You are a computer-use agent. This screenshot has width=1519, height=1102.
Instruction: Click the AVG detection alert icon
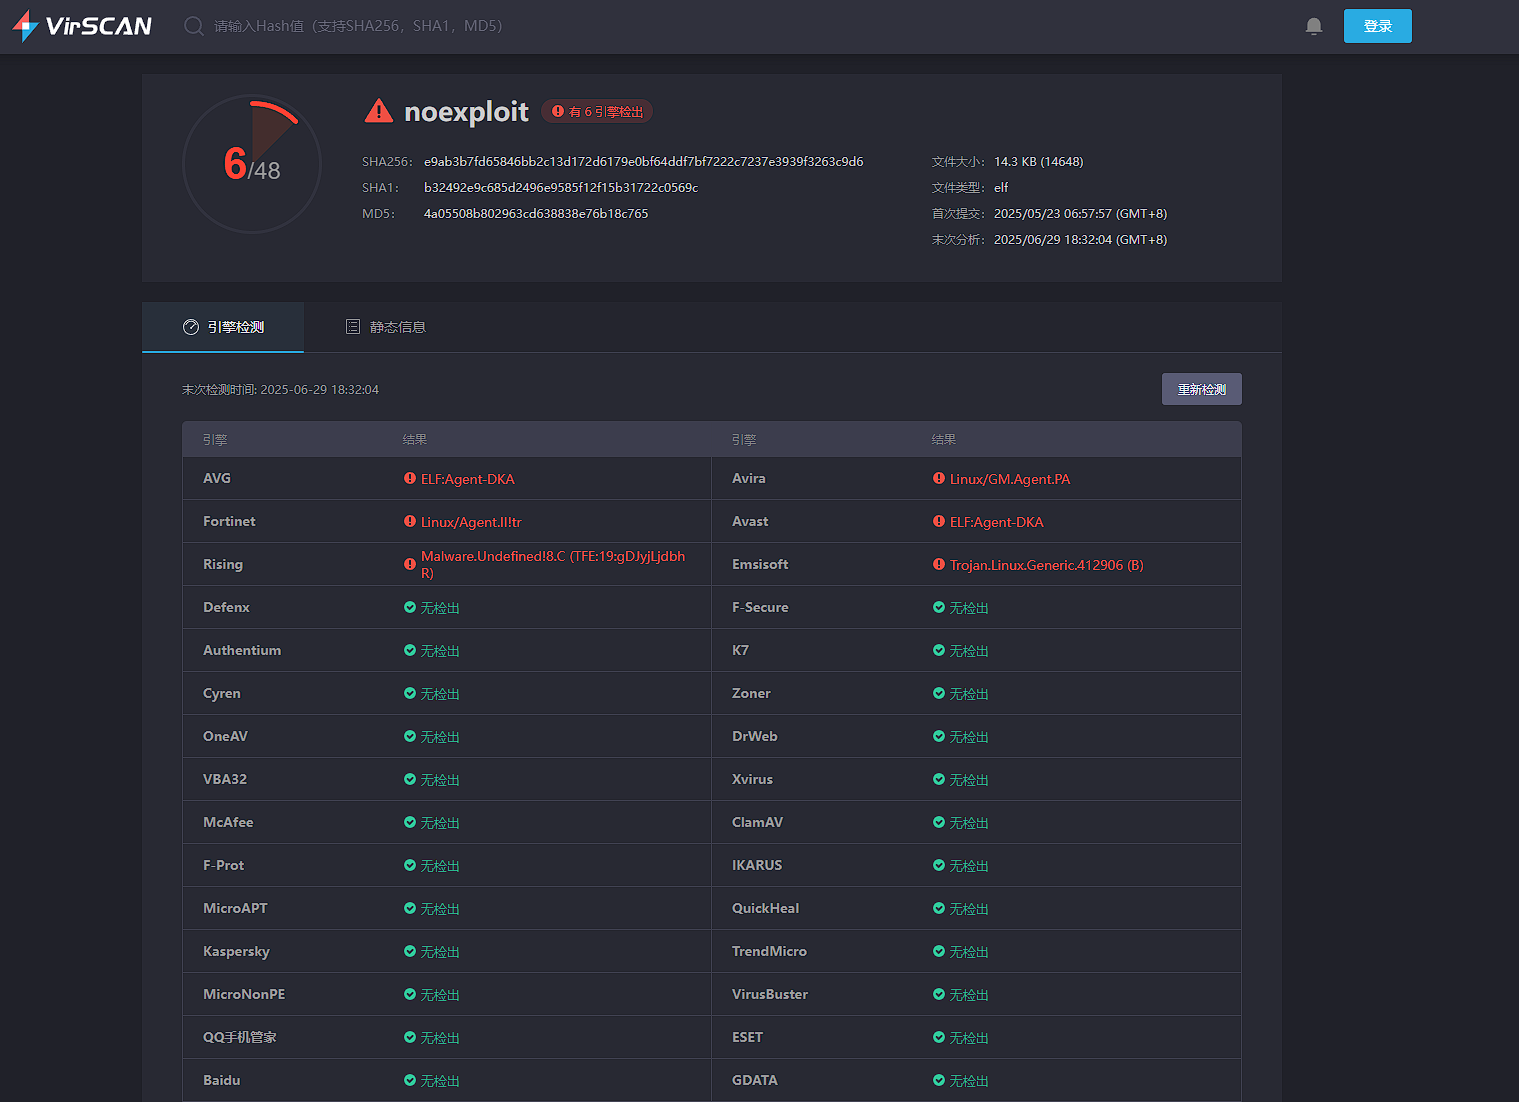tap(410, 479)
